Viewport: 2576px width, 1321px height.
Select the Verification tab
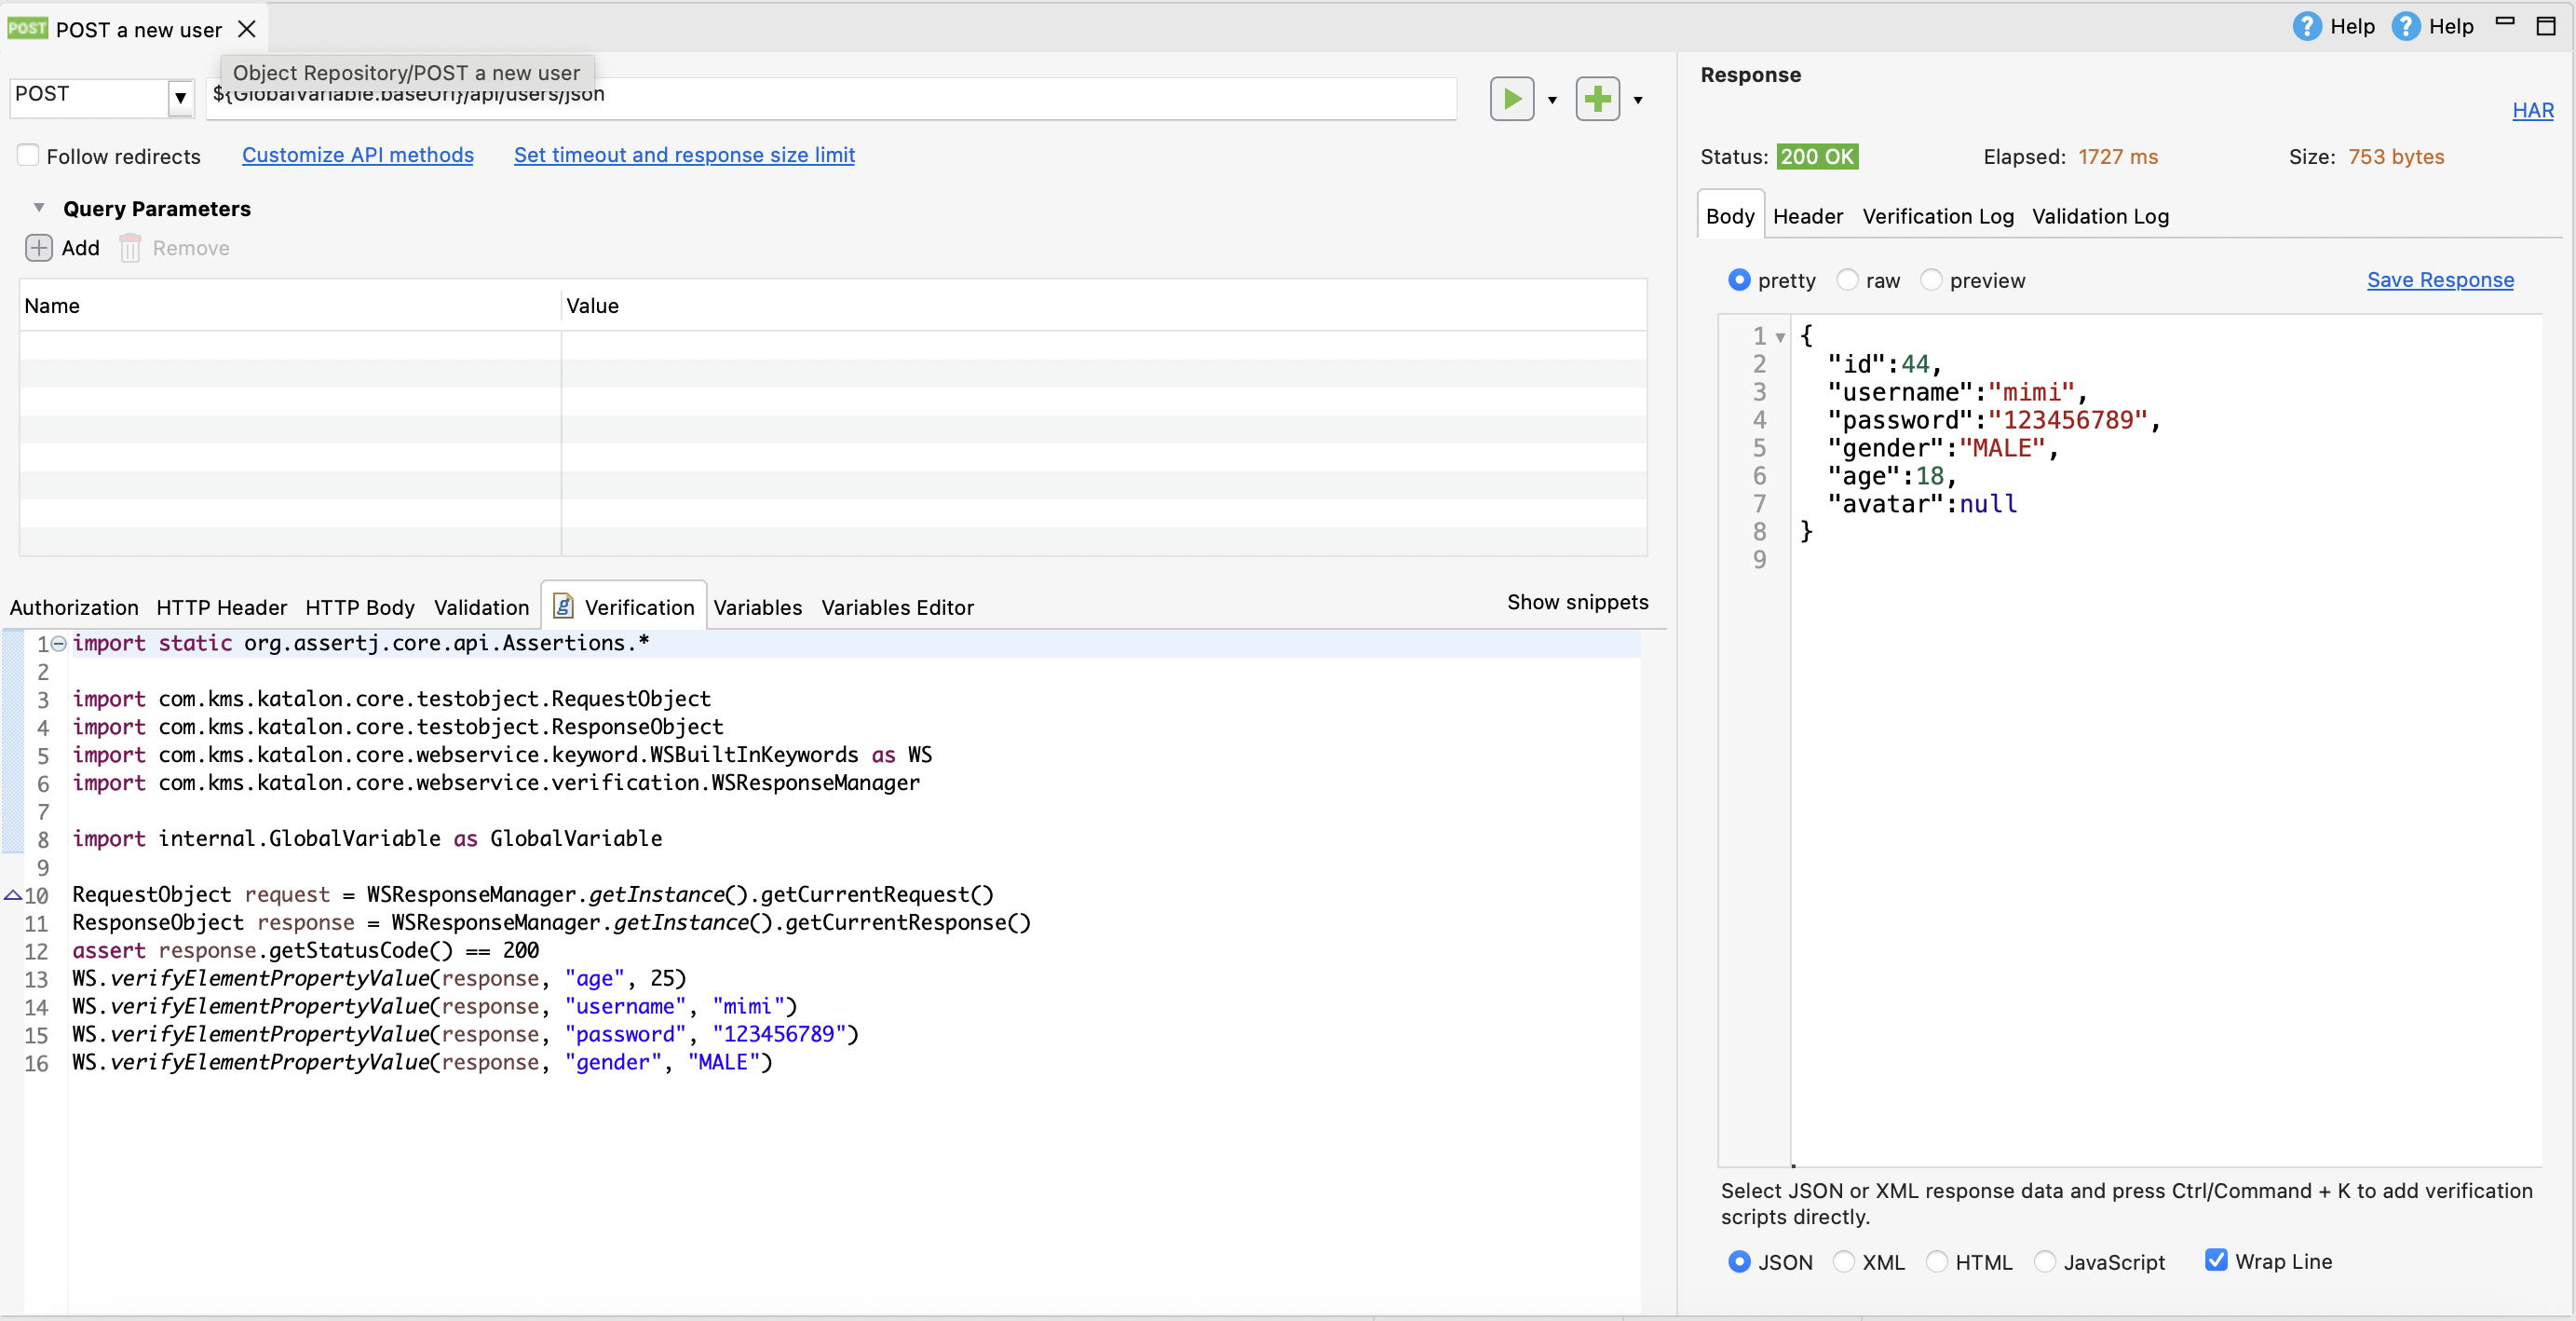(x=624, y=607)
